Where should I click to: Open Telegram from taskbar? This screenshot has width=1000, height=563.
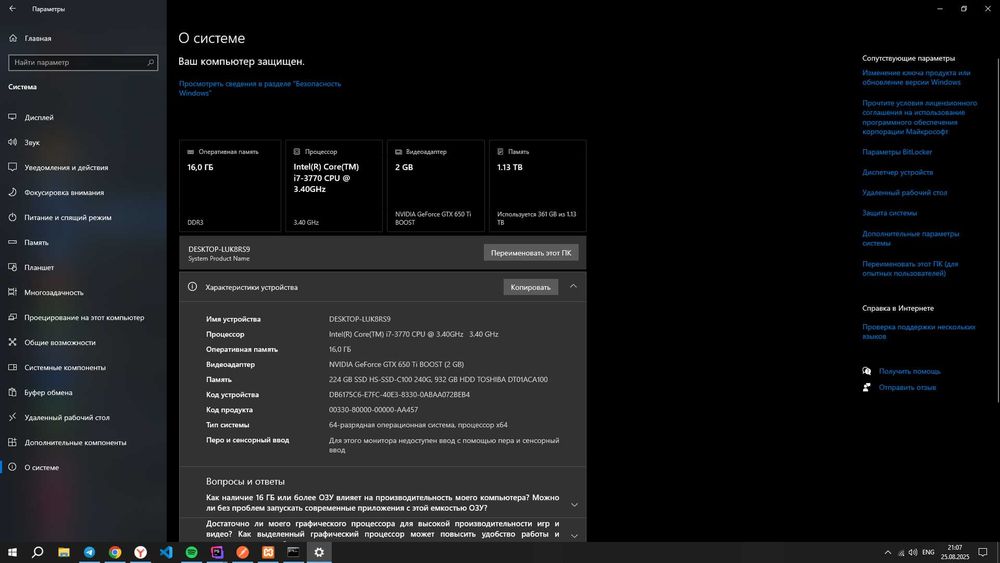[x=89, y=552]
